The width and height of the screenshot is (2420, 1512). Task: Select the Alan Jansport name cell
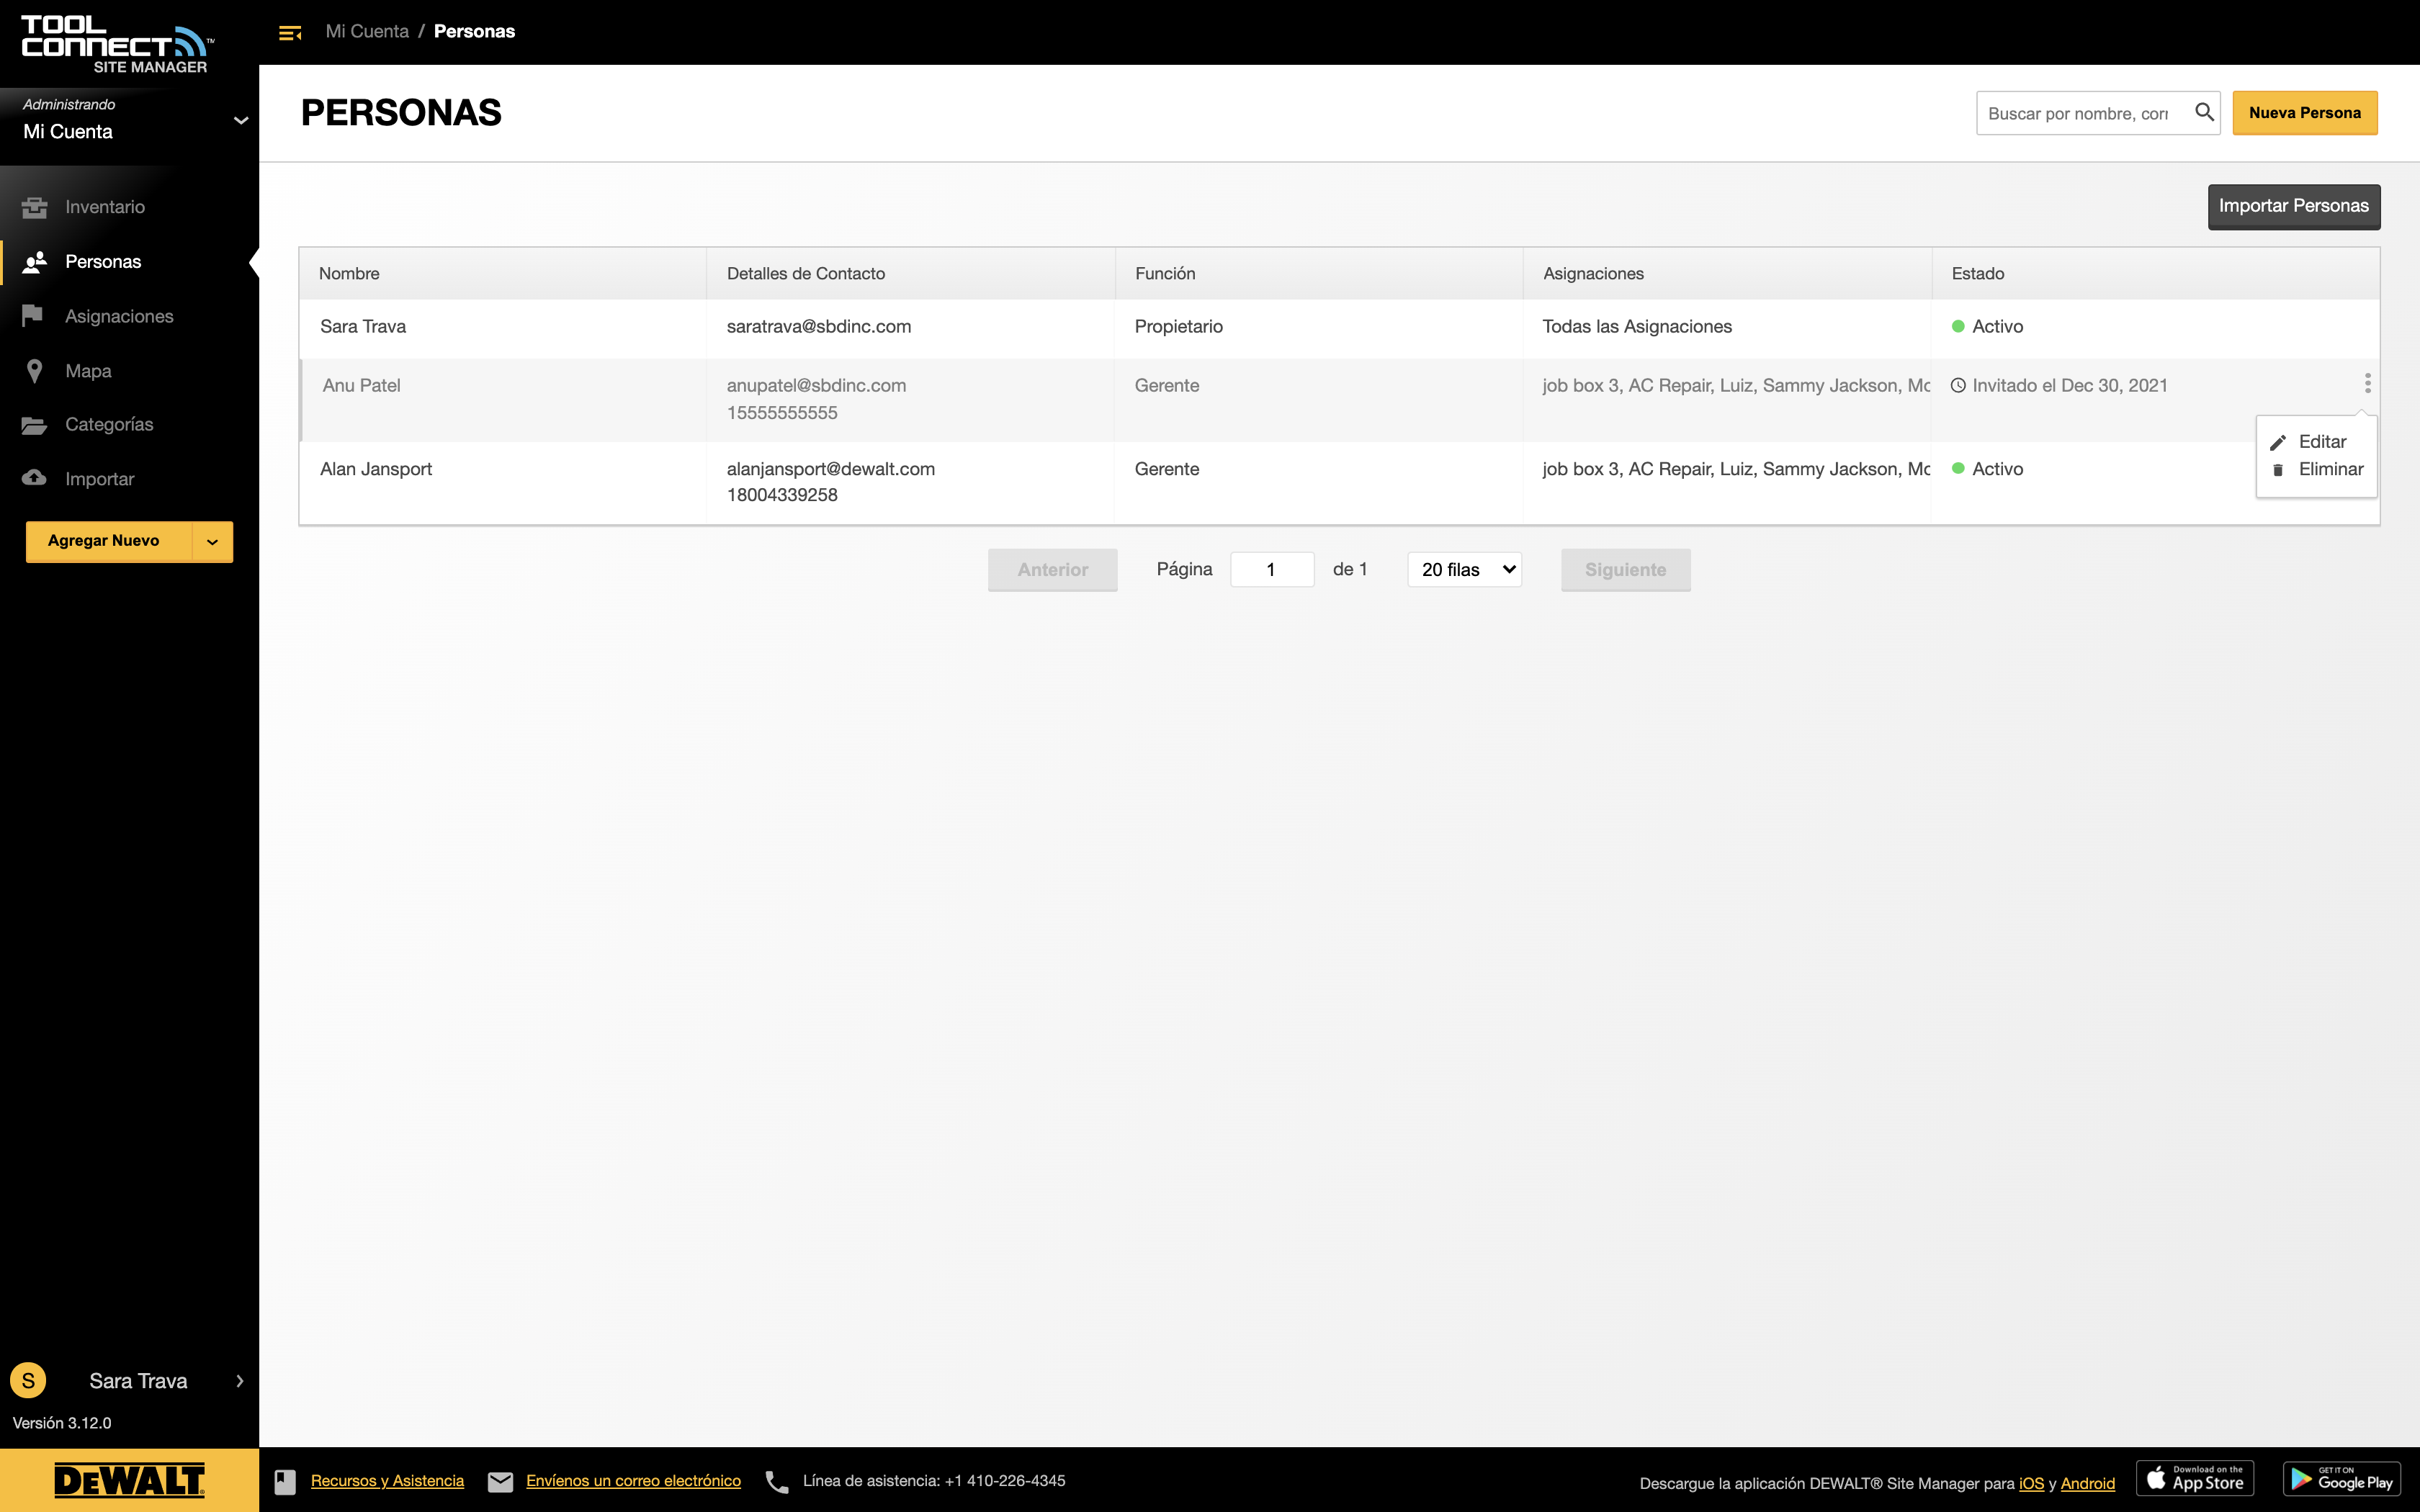coord(376,469)
